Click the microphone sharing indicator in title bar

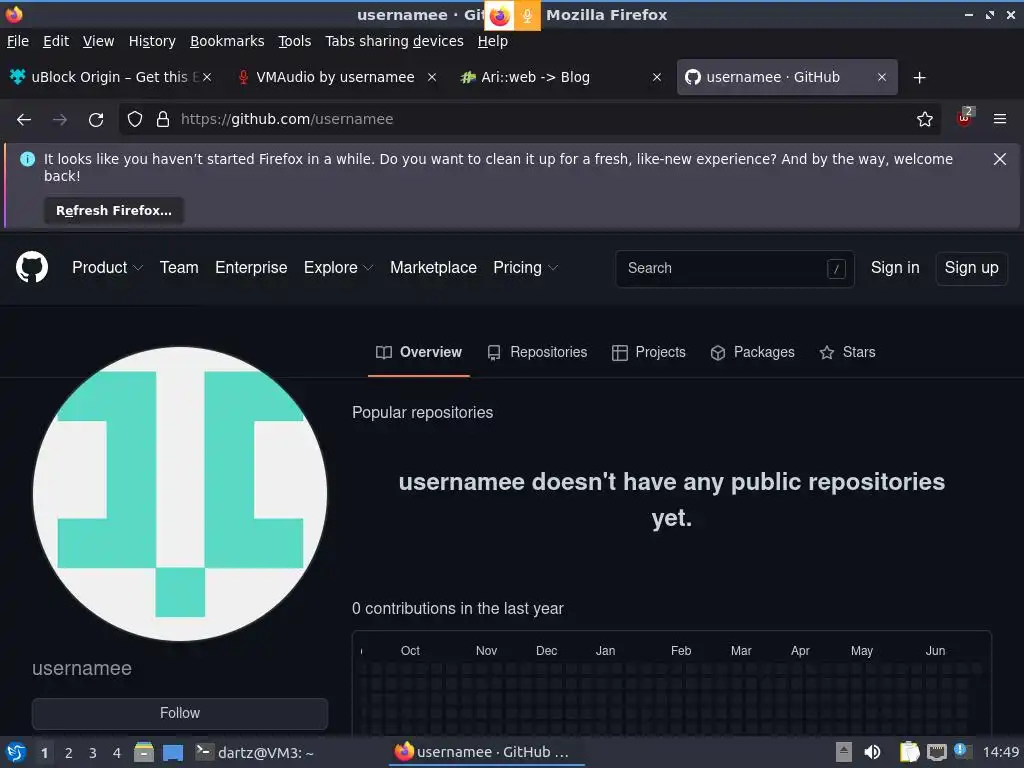tap(527, 16)
